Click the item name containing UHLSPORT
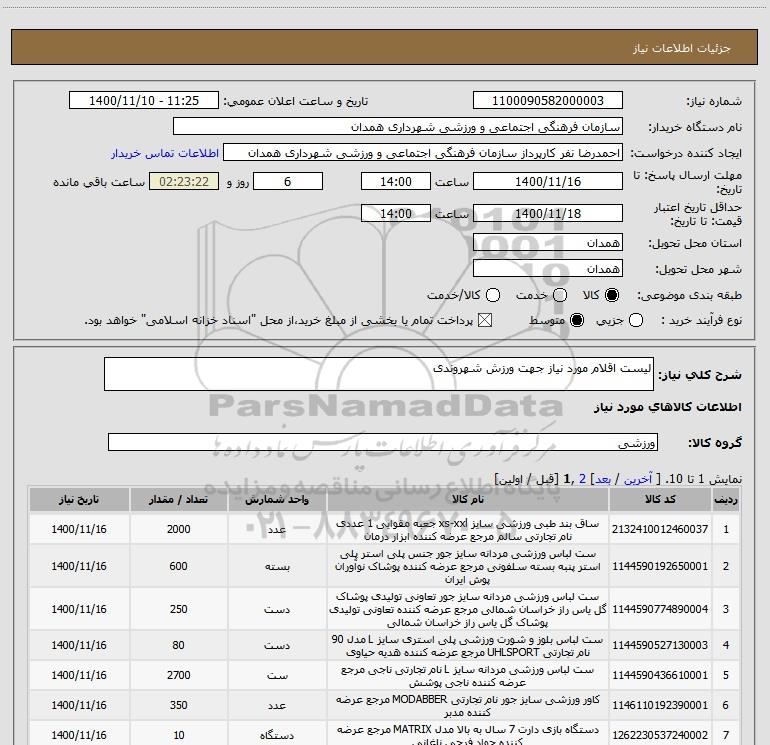 coord(468,646)
